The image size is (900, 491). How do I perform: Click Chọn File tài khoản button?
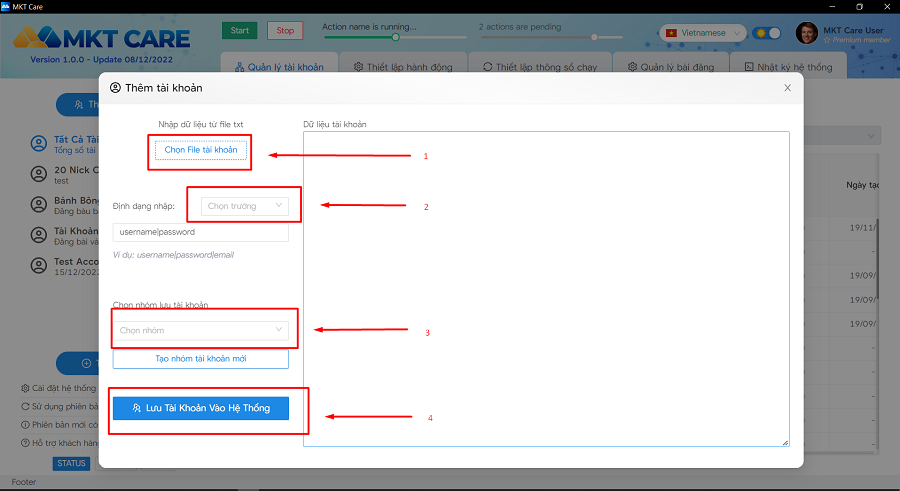[201, 150]
